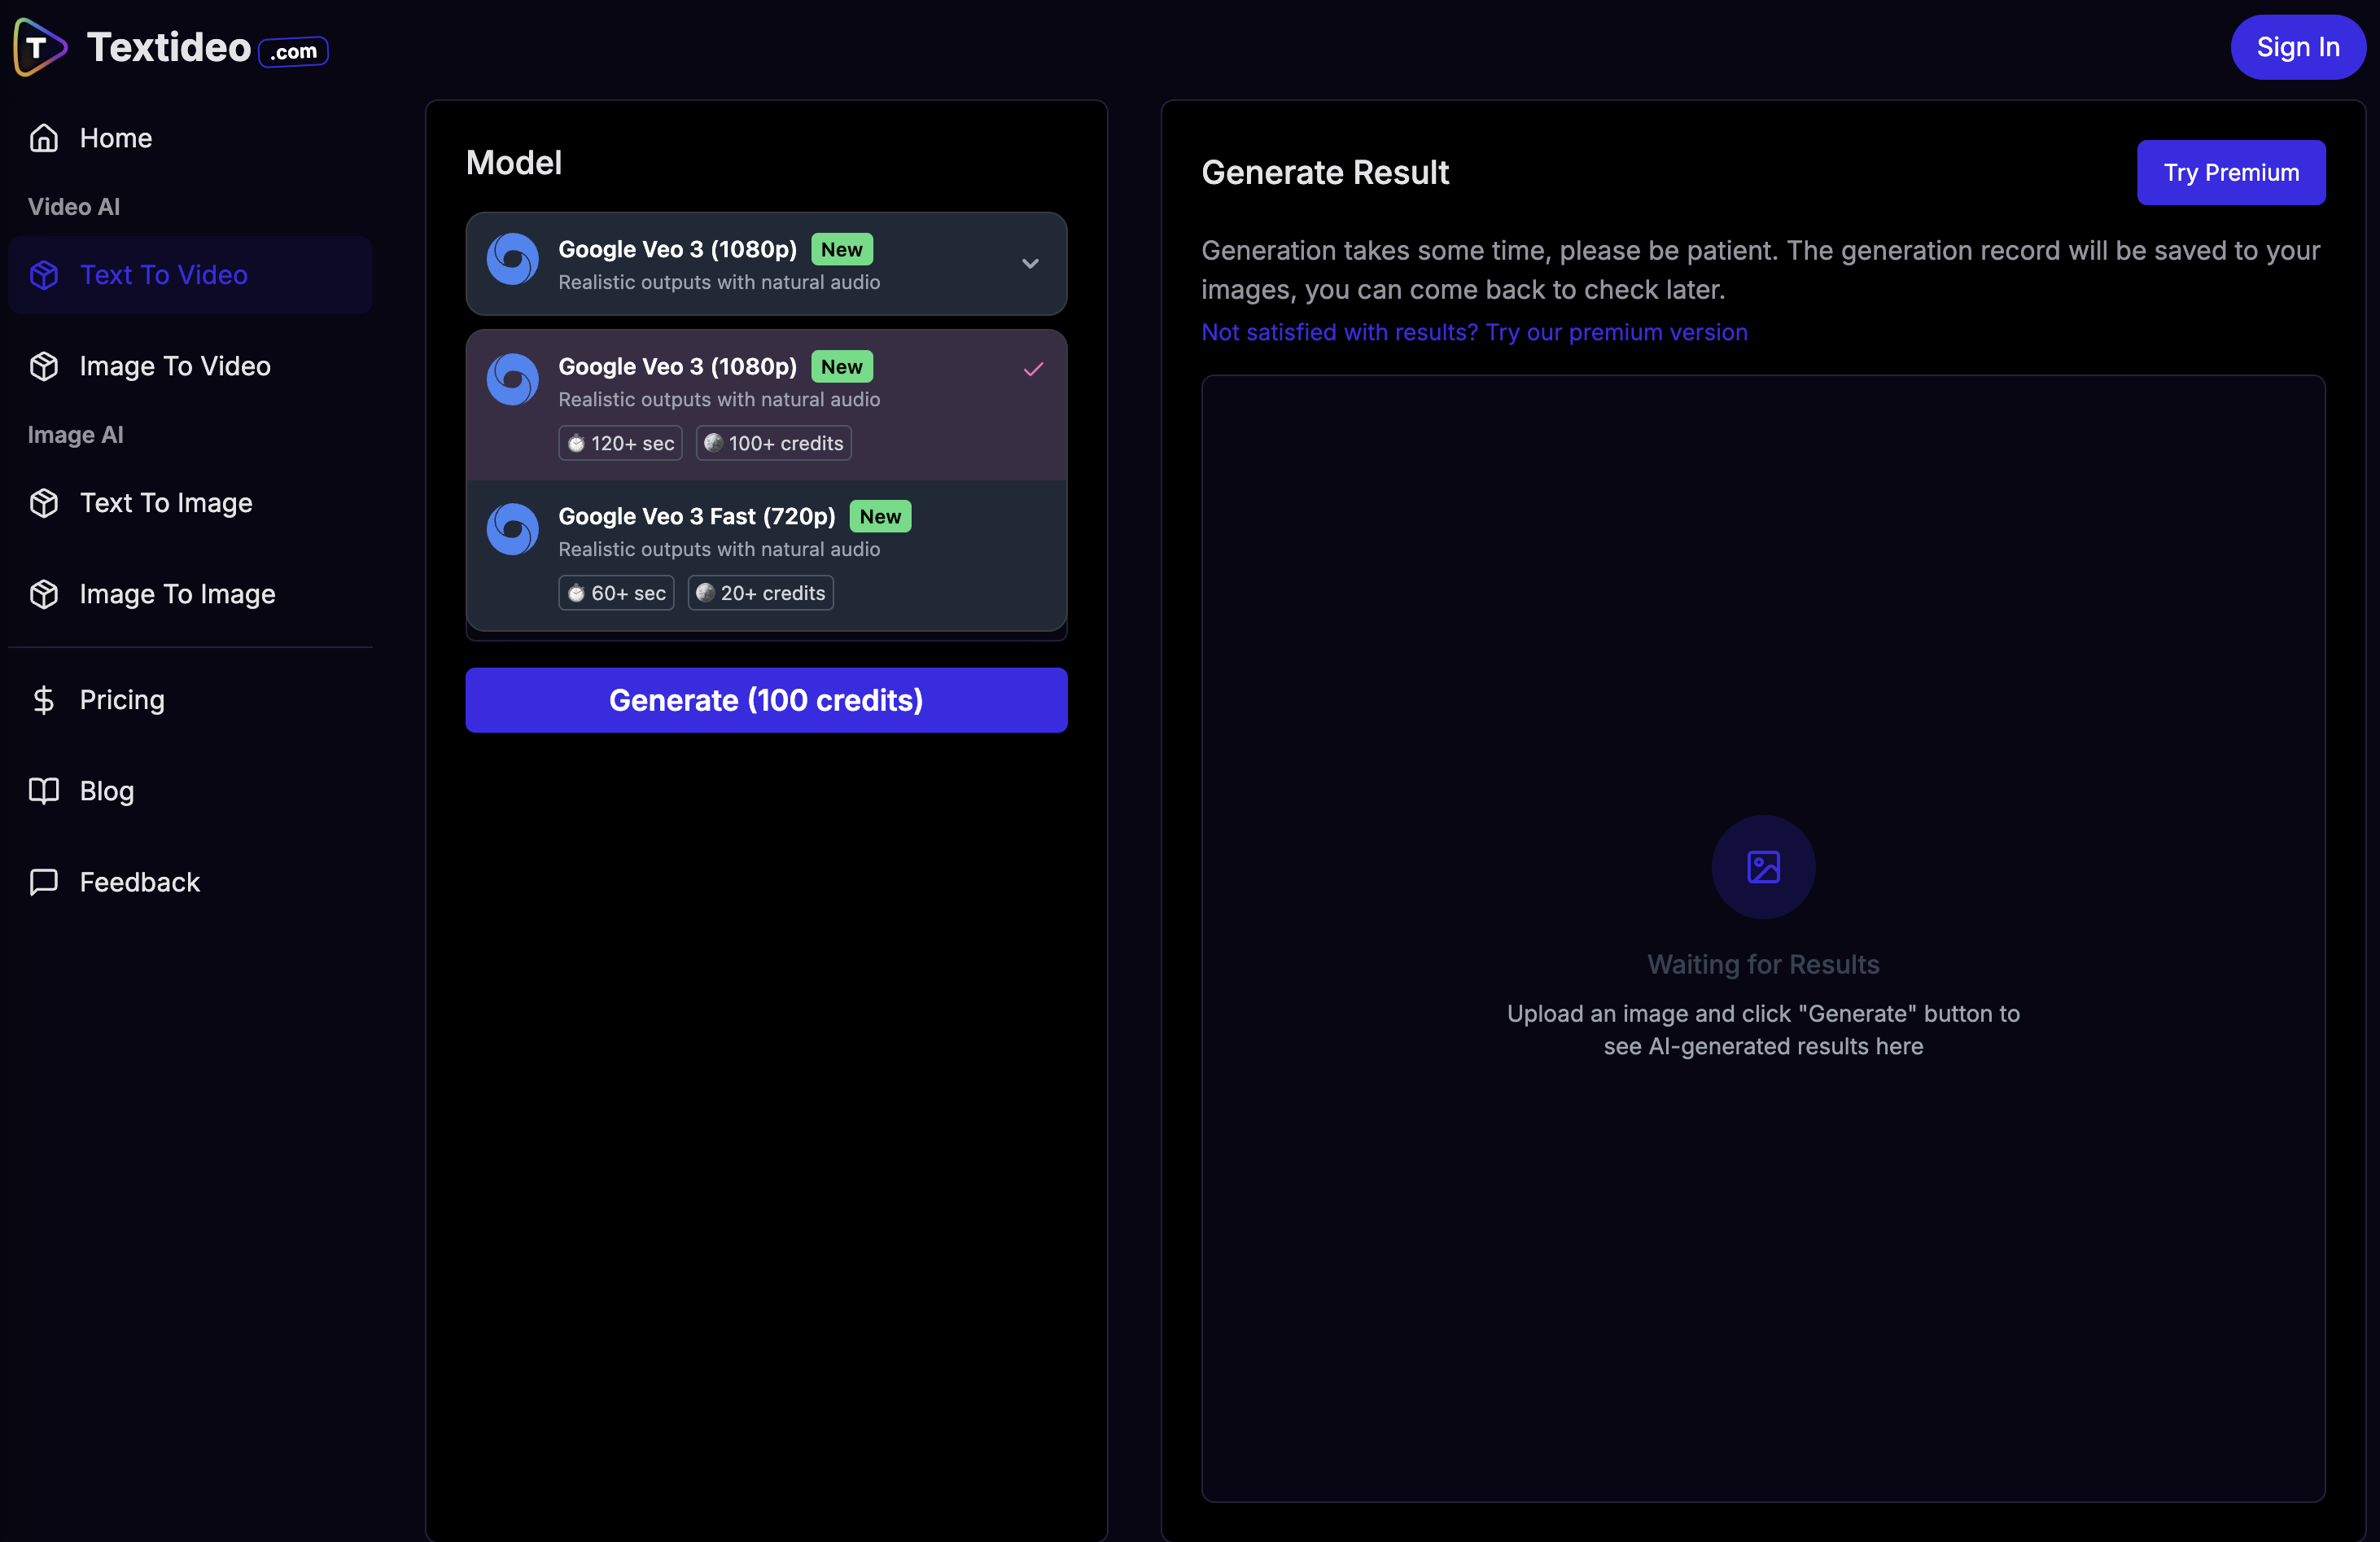Screen dimensions: 2380x1542
Task: Open the Blog page
Action: point(190,791)
